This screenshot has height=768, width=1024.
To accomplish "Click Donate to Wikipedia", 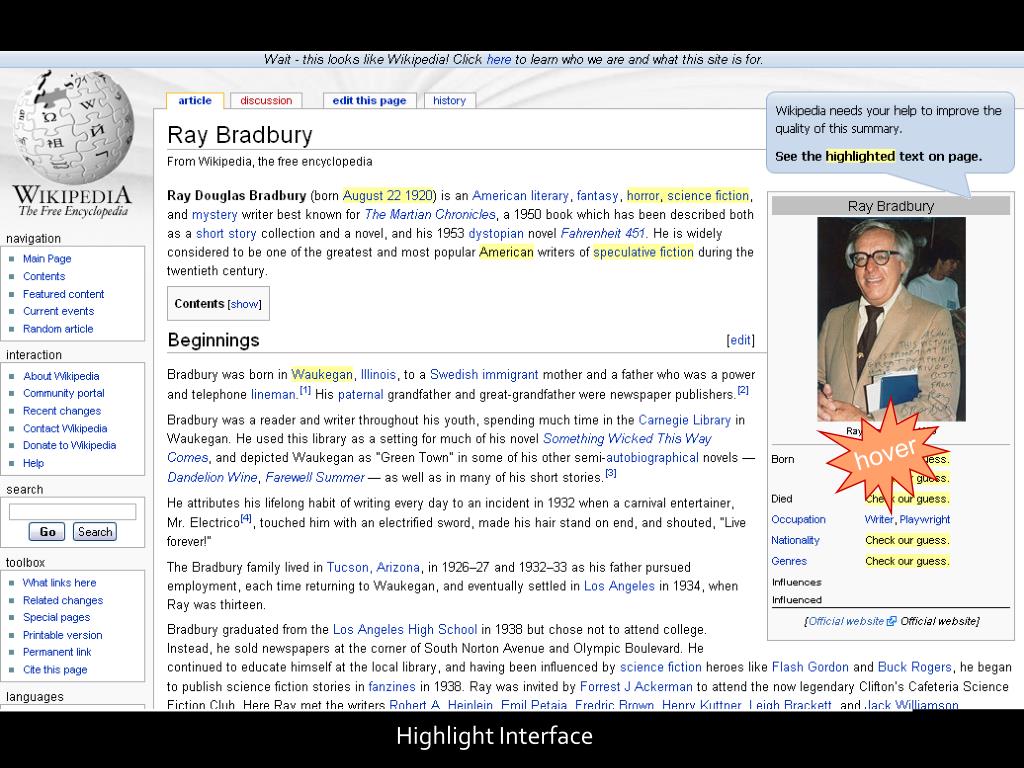I will (69, 445).
